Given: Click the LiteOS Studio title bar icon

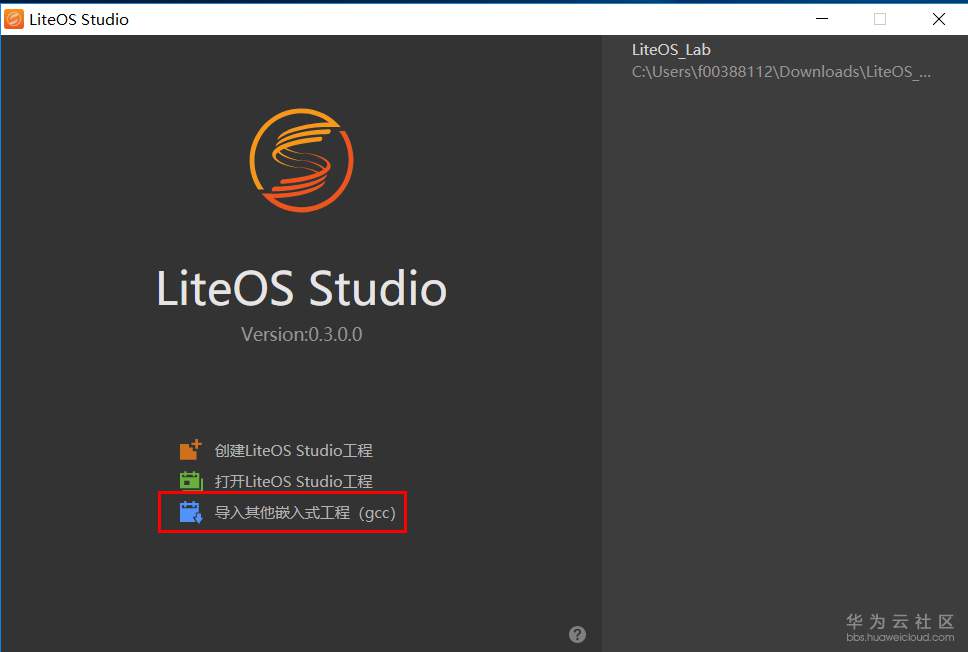Looking at the screenshot, I should point(14,19).
